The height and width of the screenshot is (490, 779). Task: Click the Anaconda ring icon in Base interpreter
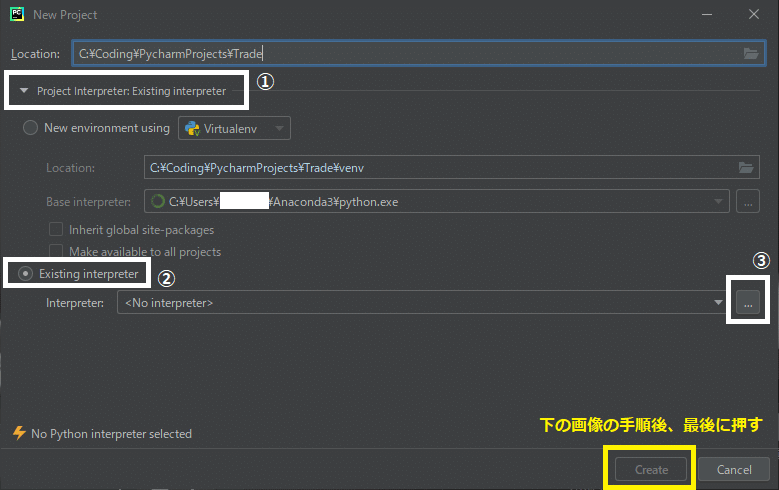point(158,201)
